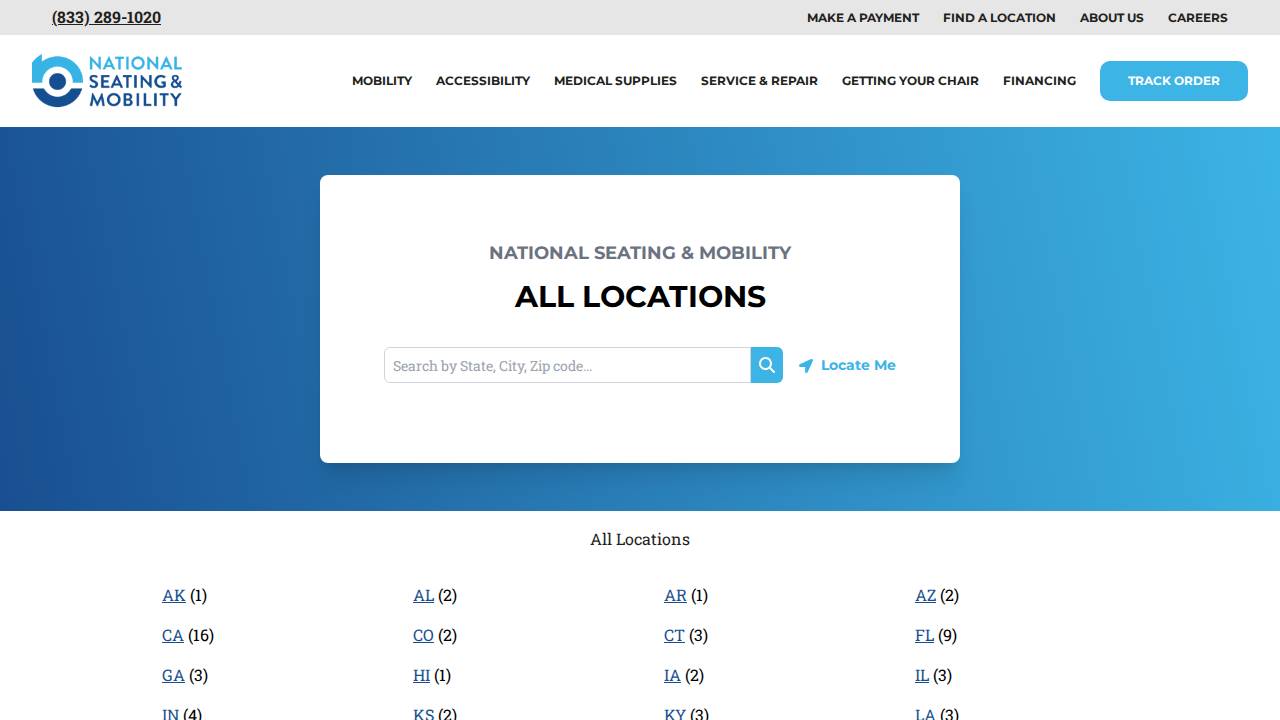1280x720 pixels.
Task: Click the Locate Me navigation arrow icon
Action: click(807, 365)
